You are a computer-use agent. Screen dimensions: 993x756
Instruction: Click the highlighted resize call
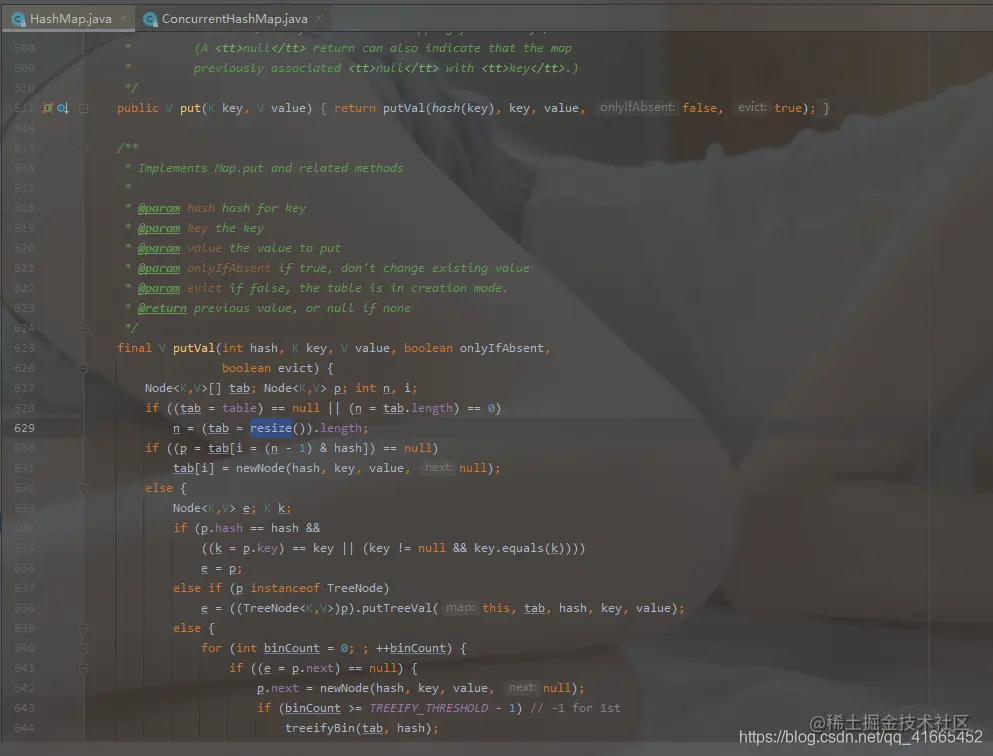[x=271, y=428]
